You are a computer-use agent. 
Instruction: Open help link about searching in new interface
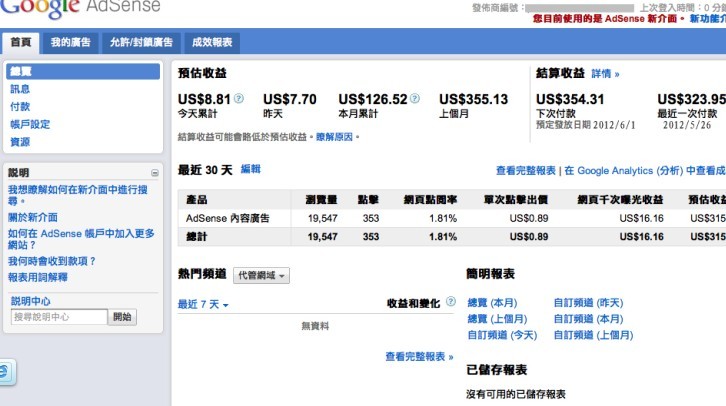[x=77, y=195]
